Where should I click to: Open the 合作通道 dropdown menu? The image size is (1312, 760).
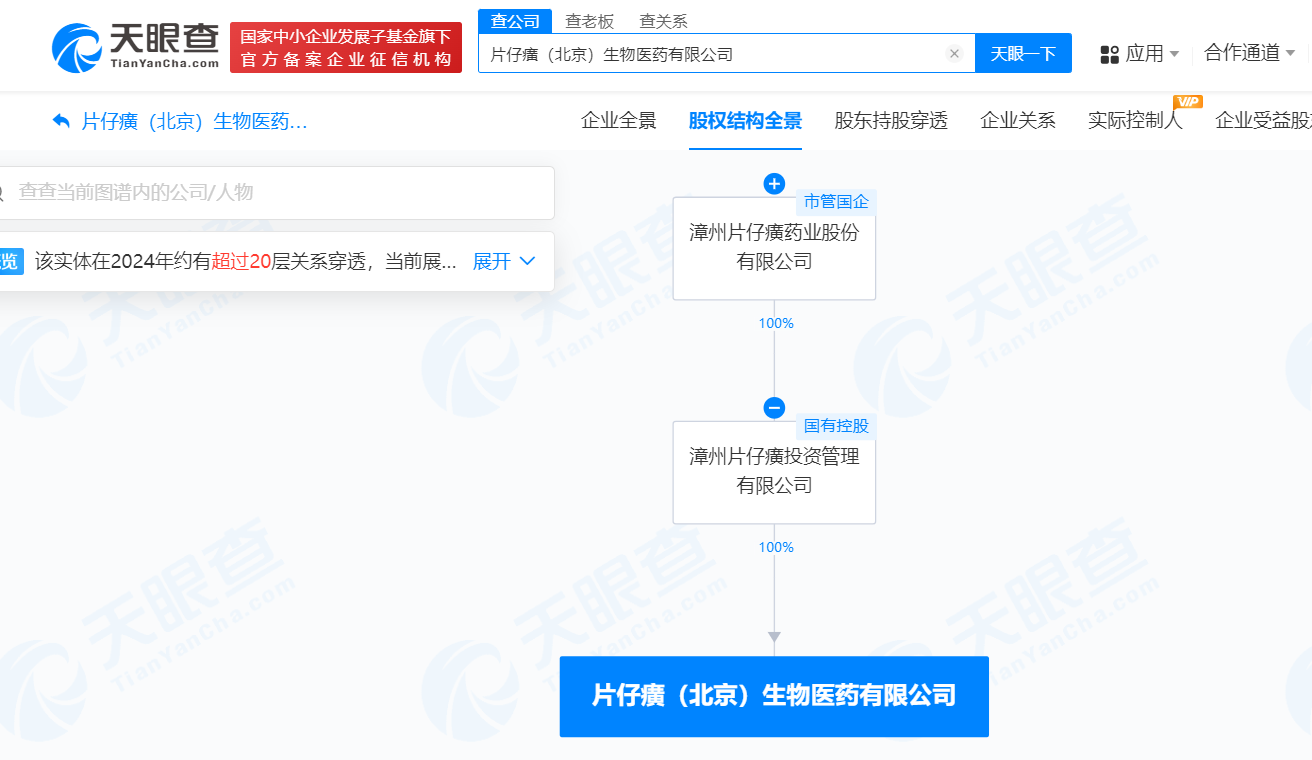[1250, 53]
